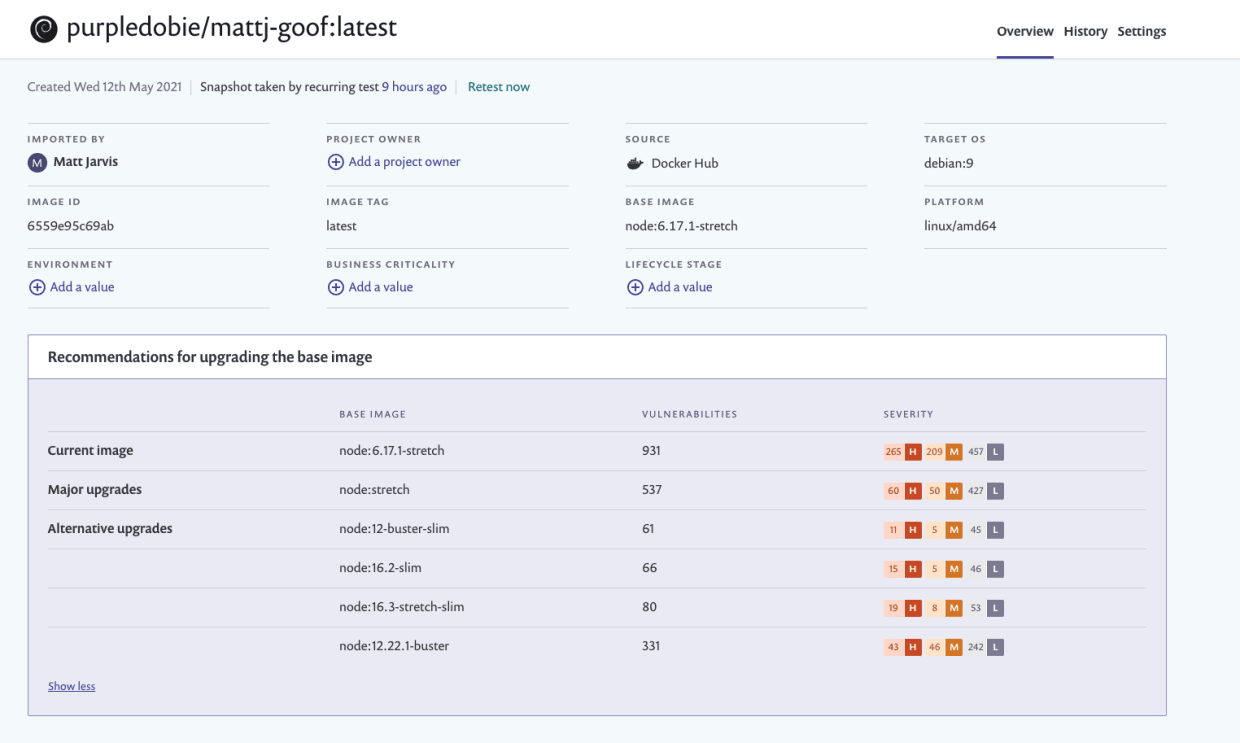This screenshot has width=1240, height=743.
Task: Click node:stretch in Major upgrades row
Action: pyautogui.click(x=374, y=490)
